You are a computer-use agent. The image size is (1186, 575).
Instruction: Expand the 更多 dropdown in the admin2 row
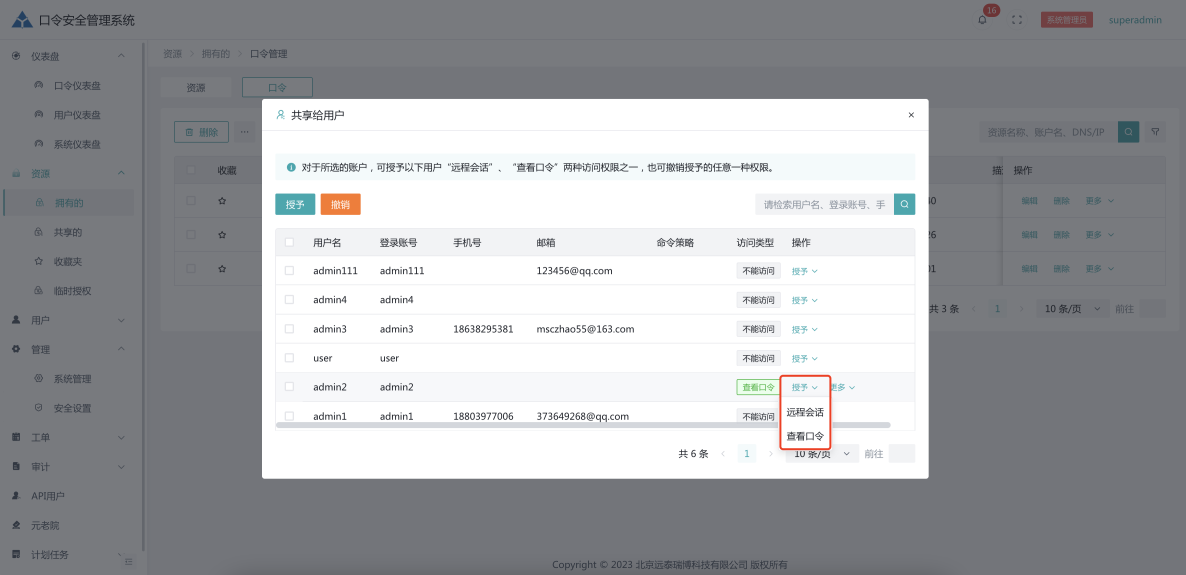pos(845,387)
